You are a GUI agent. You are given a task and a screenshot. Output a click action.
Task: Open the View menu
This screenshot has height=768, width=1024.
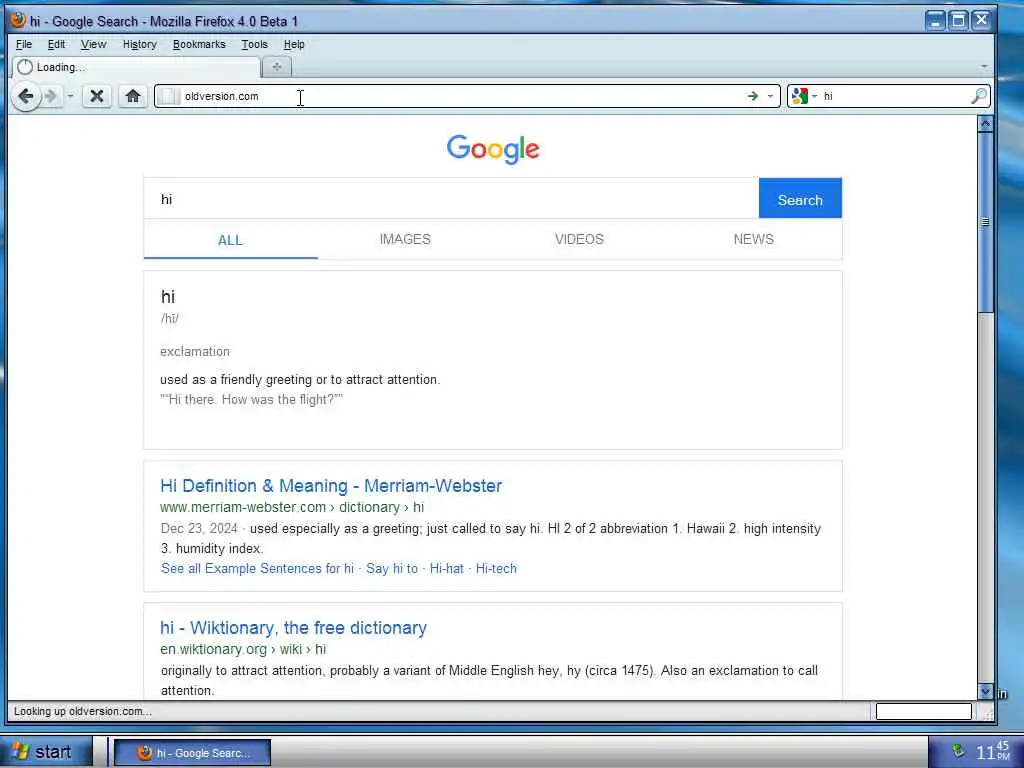point(93,44)
